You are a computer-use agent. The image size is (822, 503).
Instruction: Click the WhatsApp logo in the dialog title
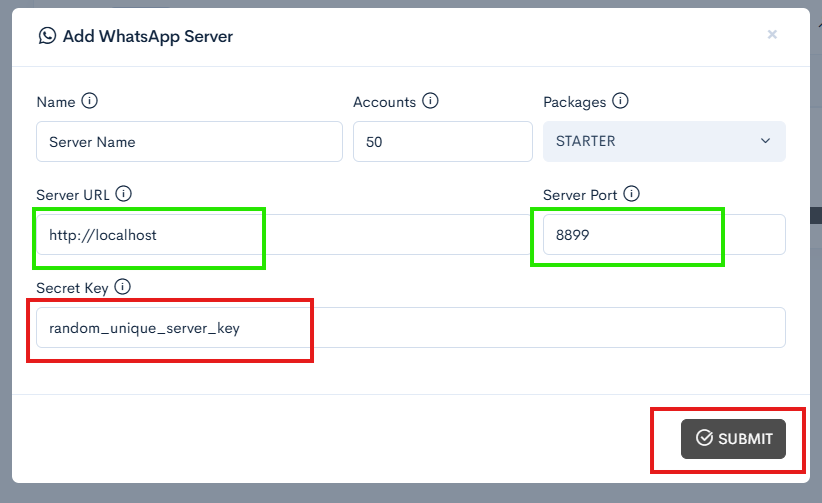coord(47,36)
